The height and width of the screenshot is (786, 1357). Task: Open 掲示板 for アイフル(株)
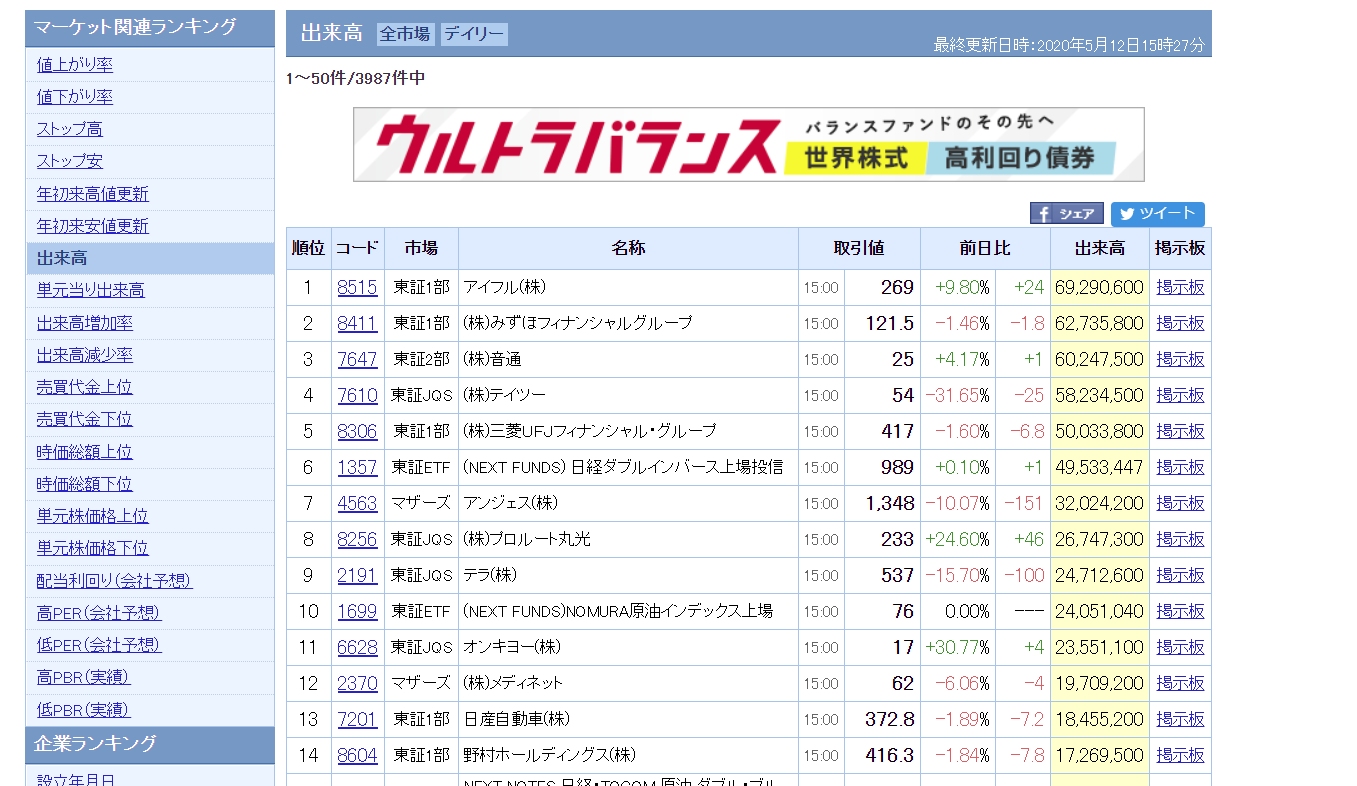(x=1180, y=287)
